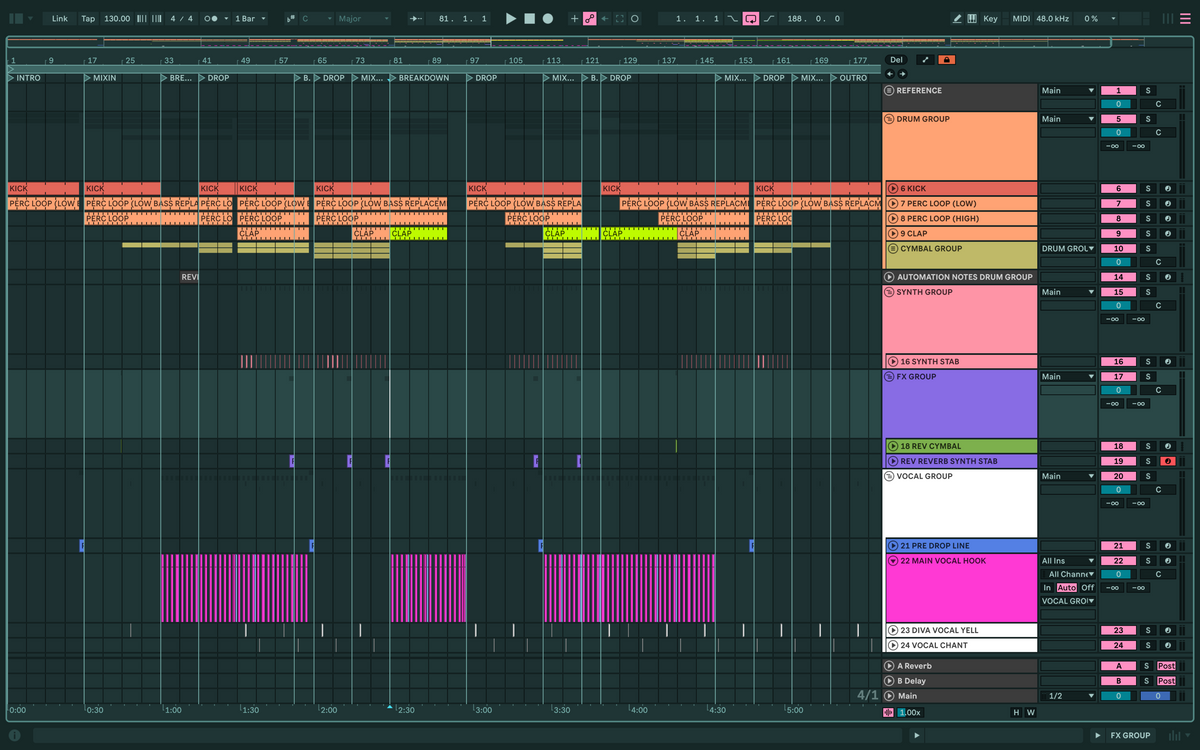Image resolution: width=1200 pixels, height=750 pixels.
Task: Click the Link button
Action: click(x=60, y=18)
